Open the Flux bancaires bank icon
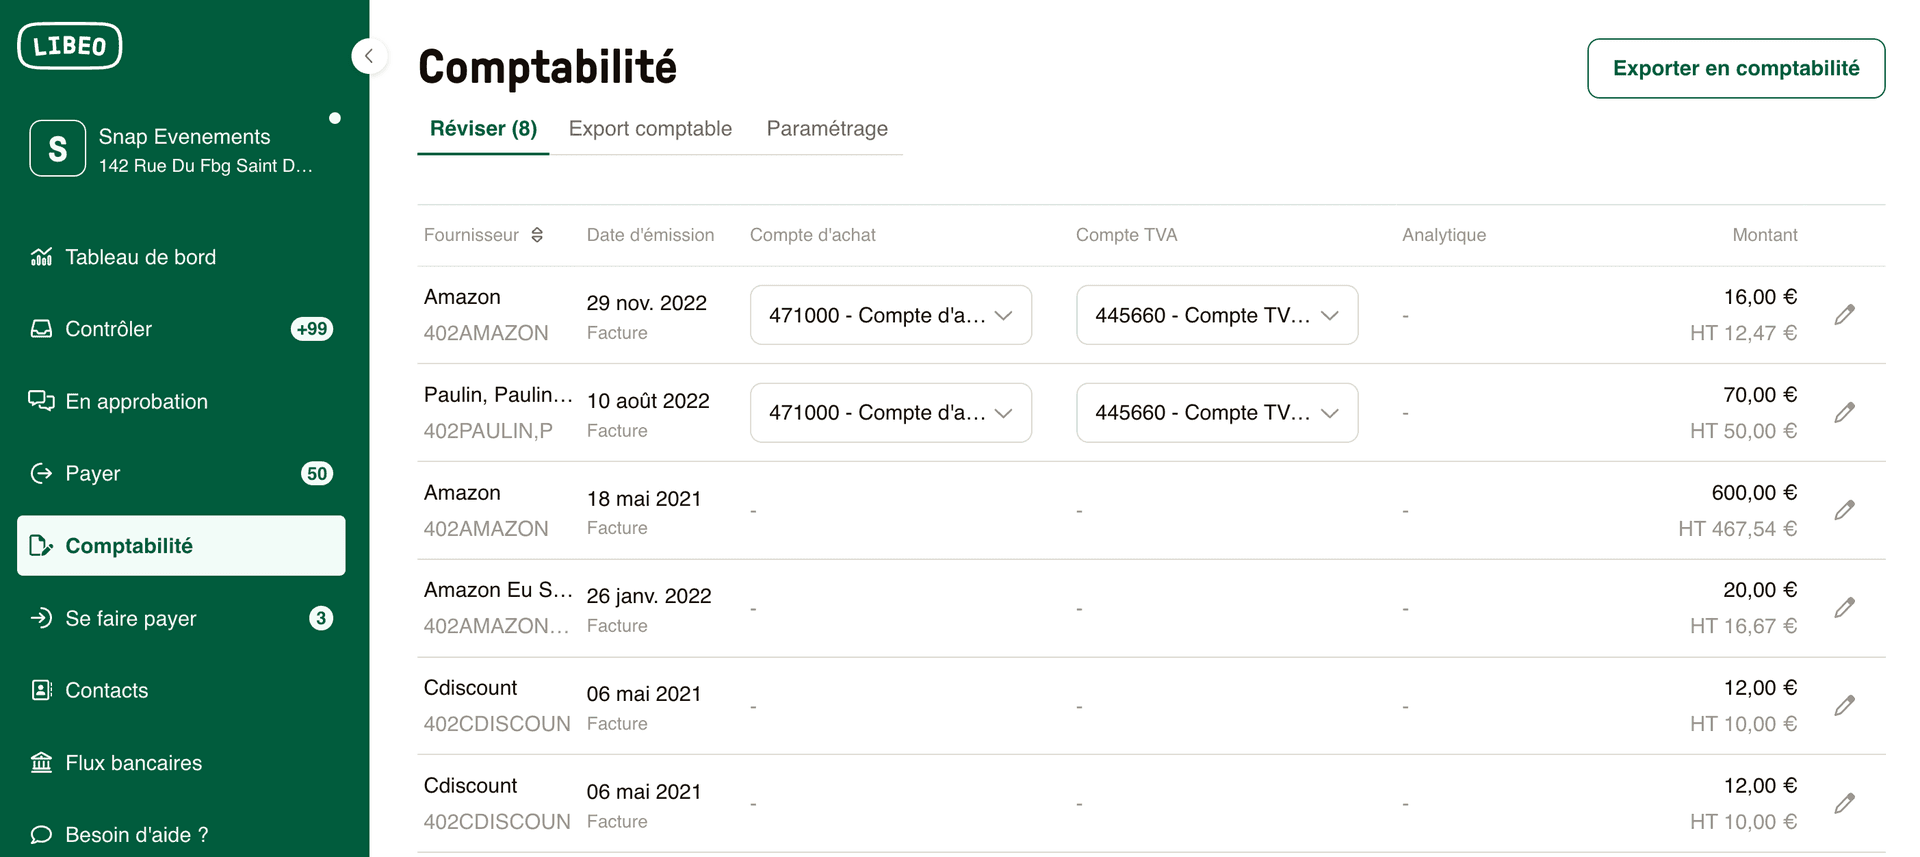 pyautogui.click(x=41, y=762)
